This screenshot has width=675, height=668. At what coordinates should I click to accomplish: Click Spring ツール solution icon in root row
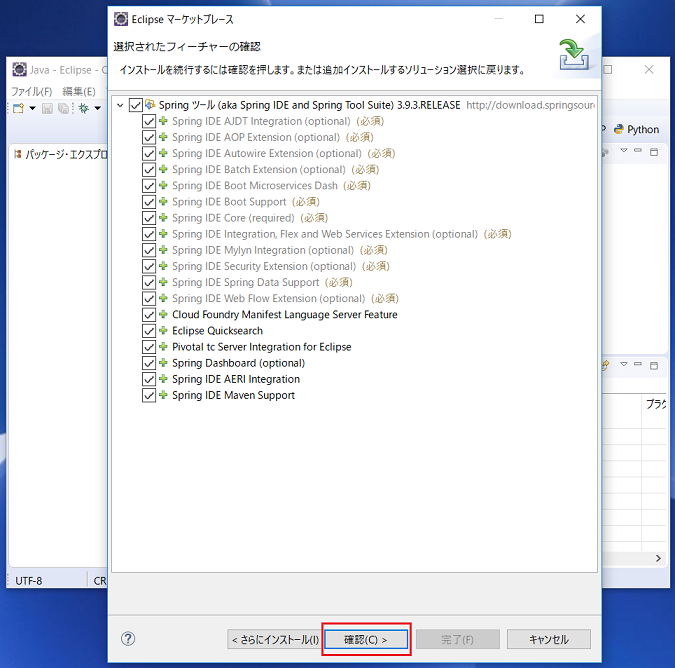[x=150, y=105]
